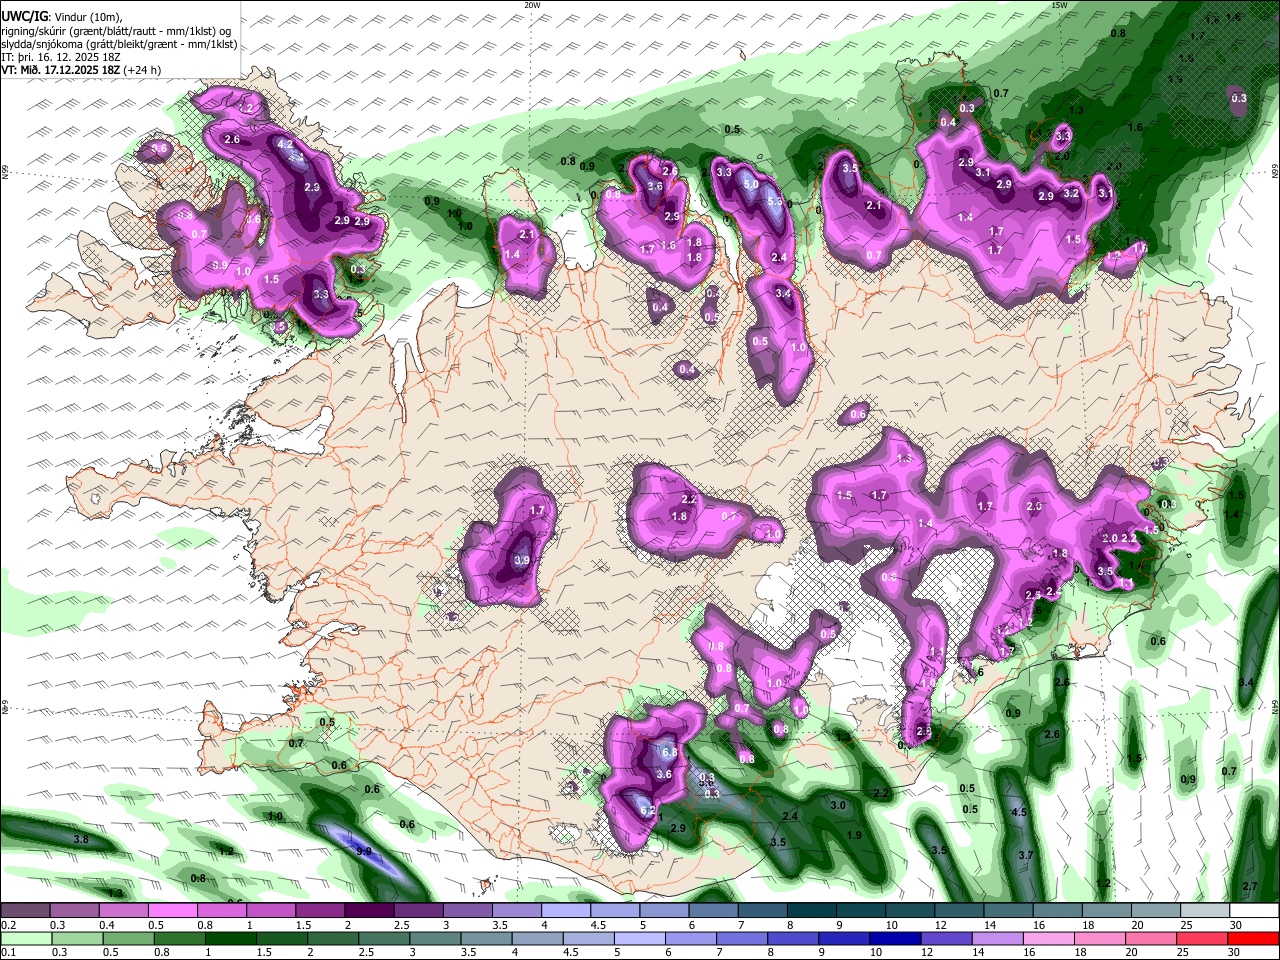Click the 6.2 precipitation value on the map
Screen dimensions: 1280x960
coord(647,810)
